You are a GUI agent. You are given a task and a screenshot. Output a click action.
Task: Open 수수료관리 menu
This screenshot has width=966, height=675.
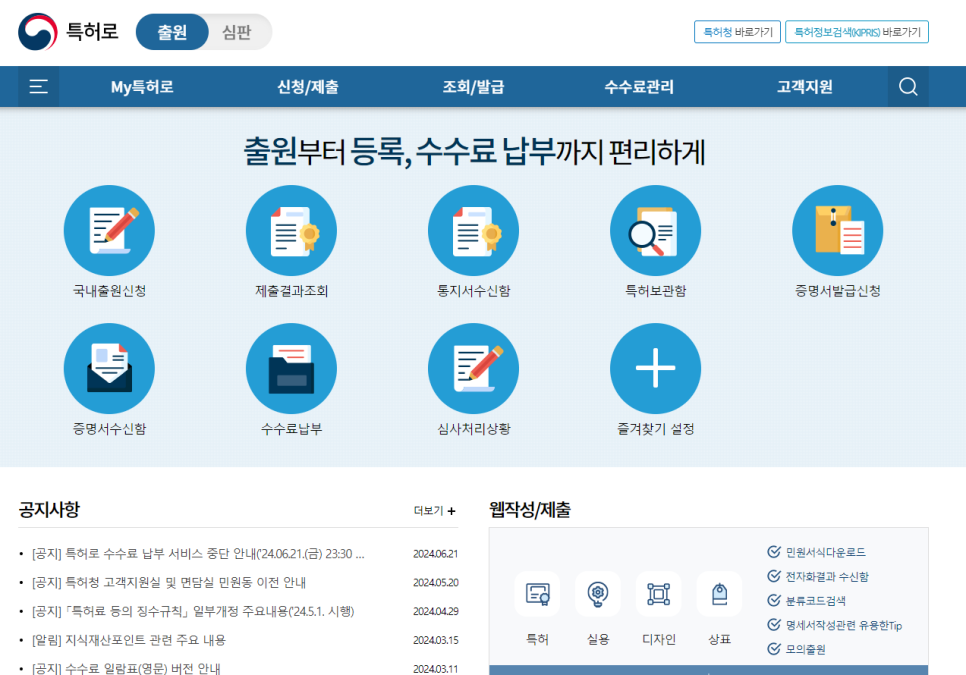[x=639, y=87]
